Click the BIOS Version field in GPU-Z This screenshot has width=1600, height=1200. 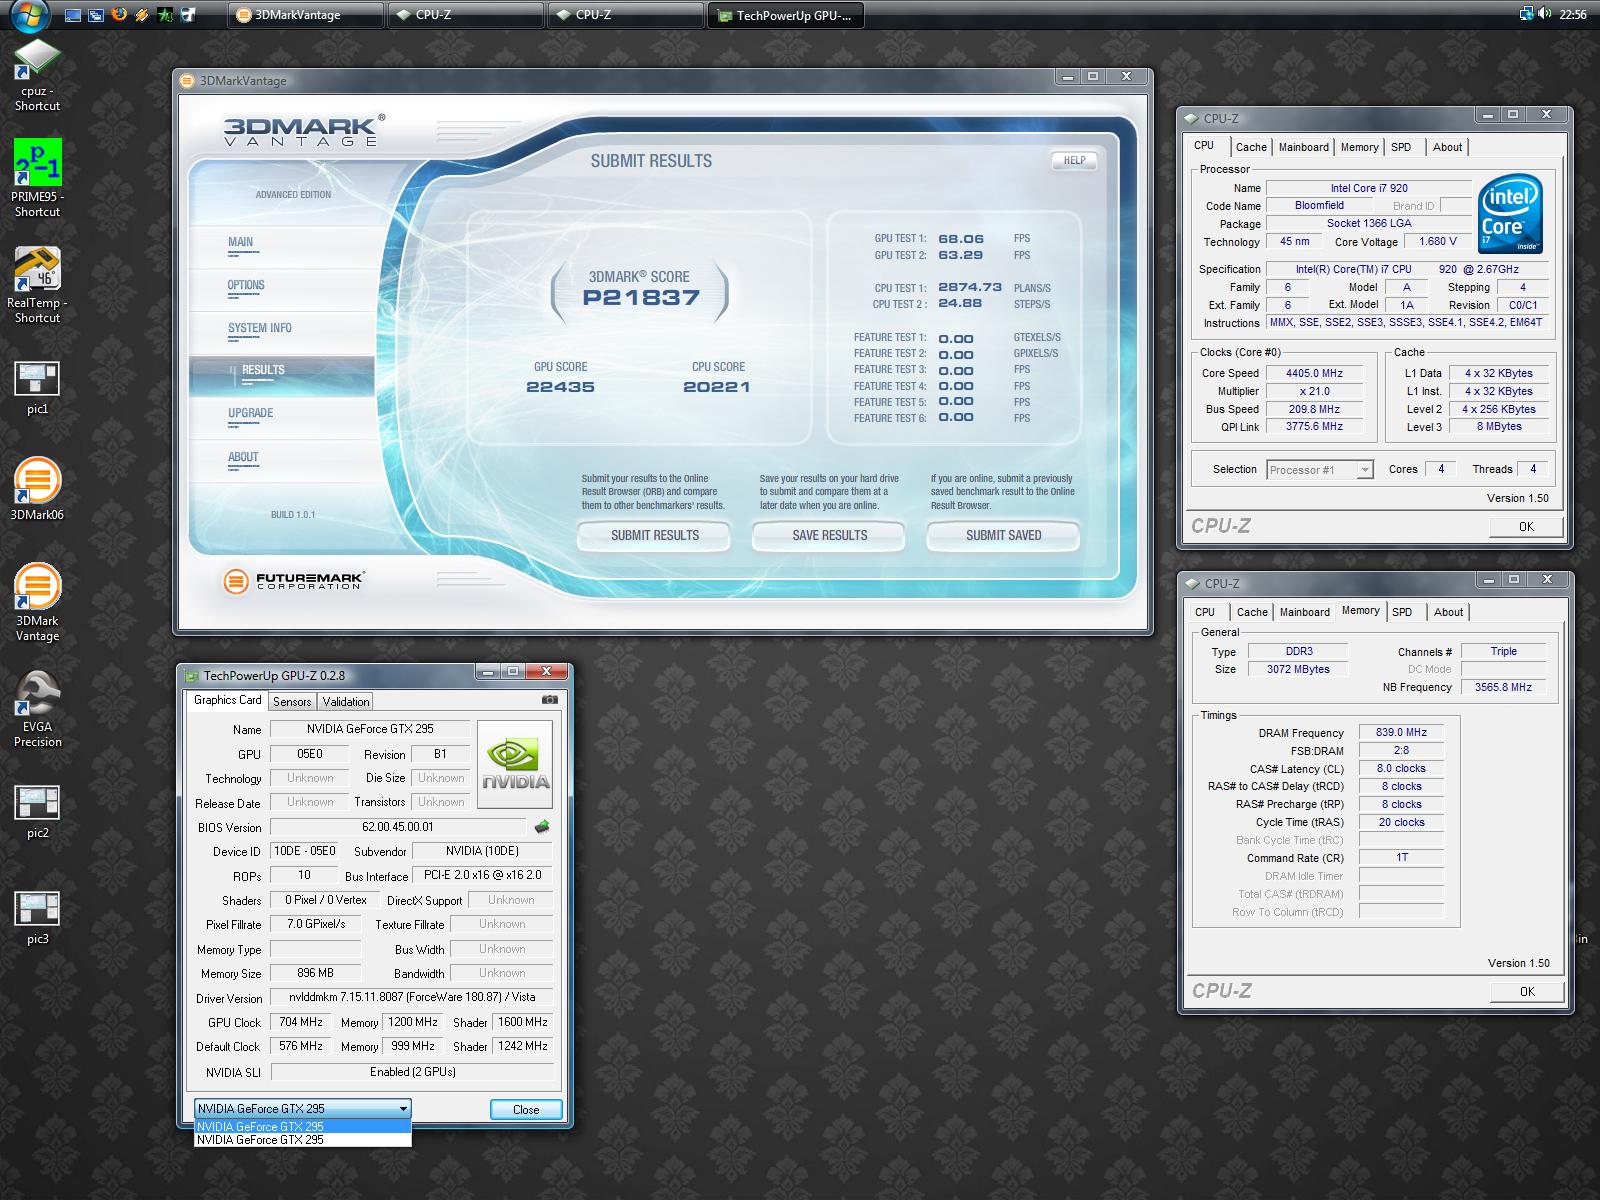pos(398,827)
